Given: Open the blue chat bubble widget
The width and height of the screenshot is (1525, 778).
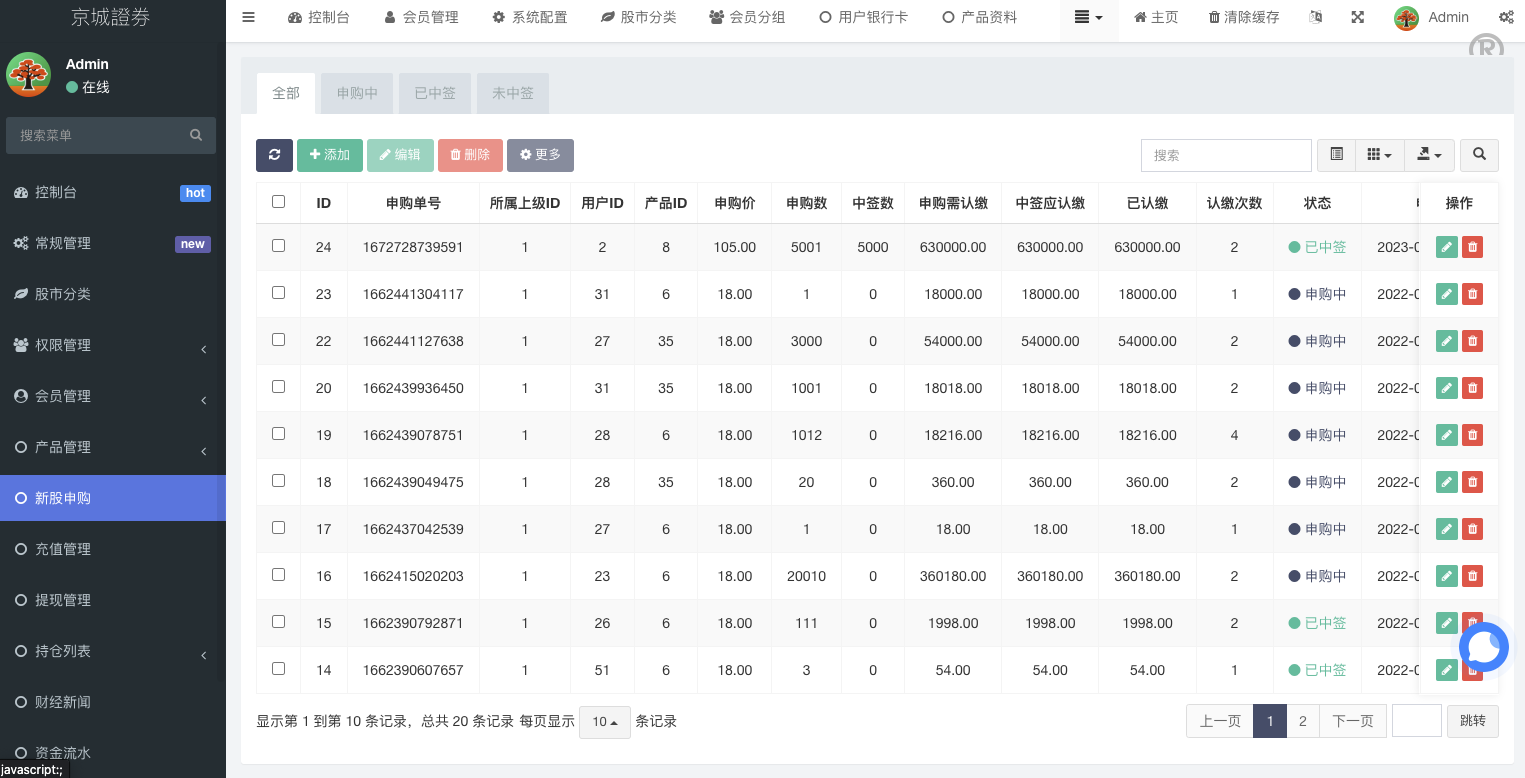Looking at the screenshot, I should [1483, 647].
